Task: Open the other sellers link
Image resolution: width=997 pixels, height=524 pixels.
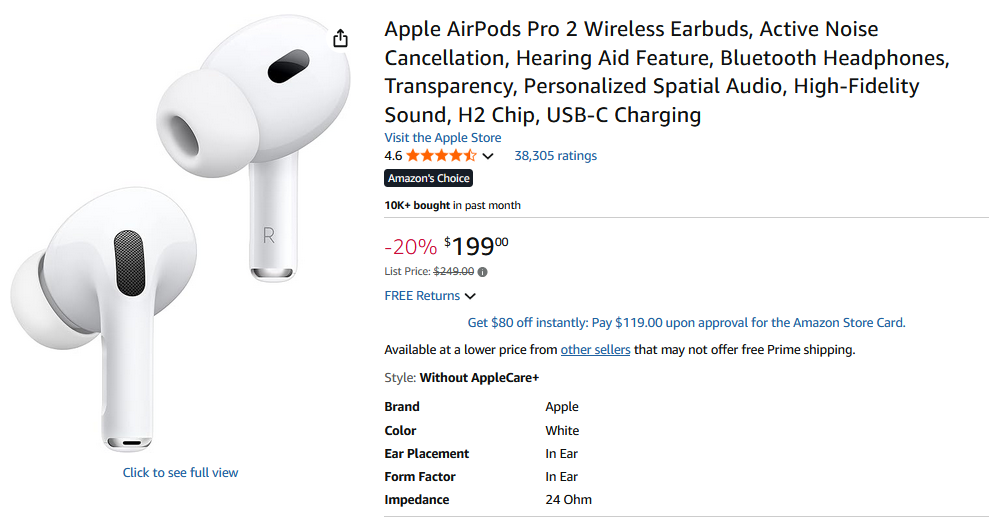Action: pyautogui.click(x=595, y=350)
